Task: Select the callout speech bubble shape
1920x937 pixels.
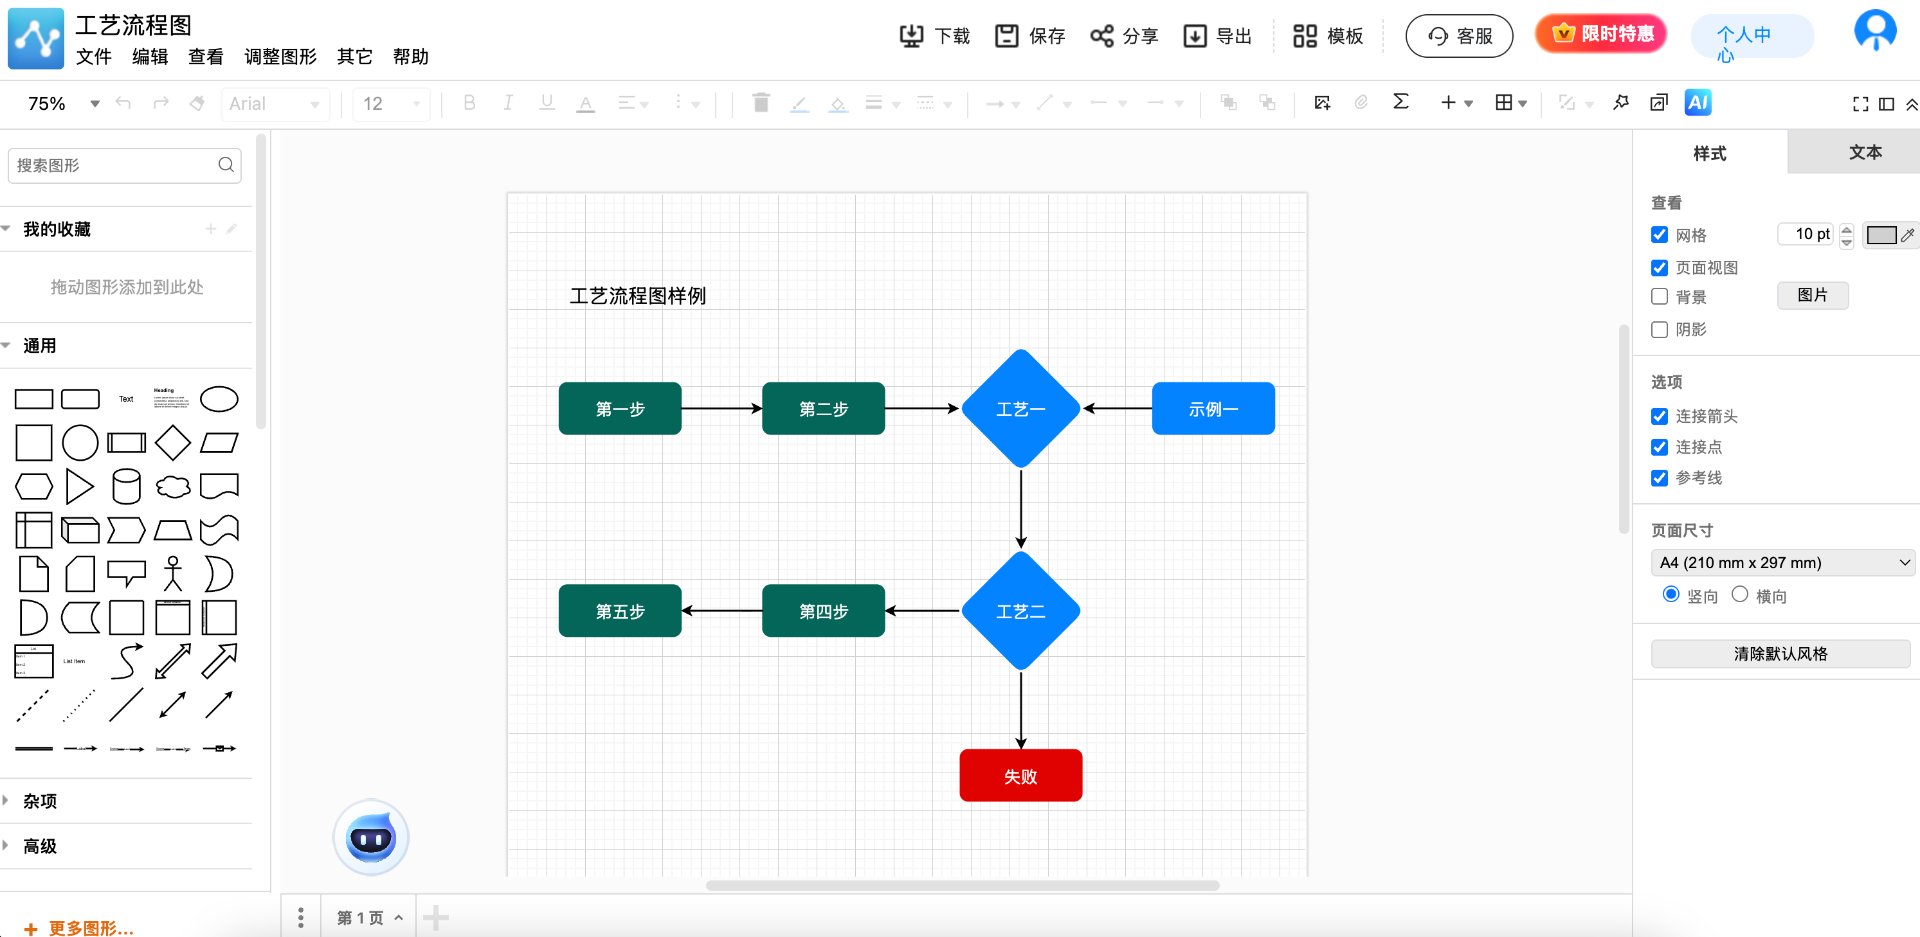Action: (x=126, y=574)
